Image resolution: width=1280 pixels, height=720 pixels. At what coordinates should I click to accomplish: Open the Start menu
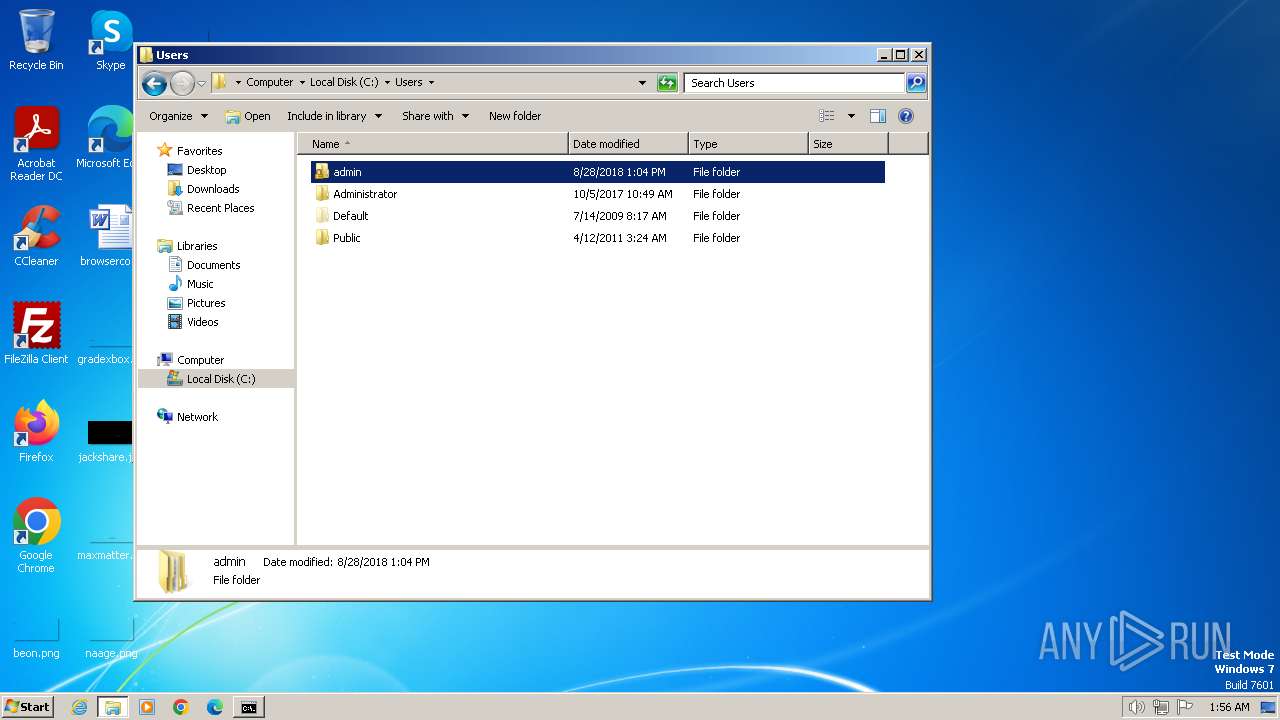pyautogui.click(x=27, y=707)
